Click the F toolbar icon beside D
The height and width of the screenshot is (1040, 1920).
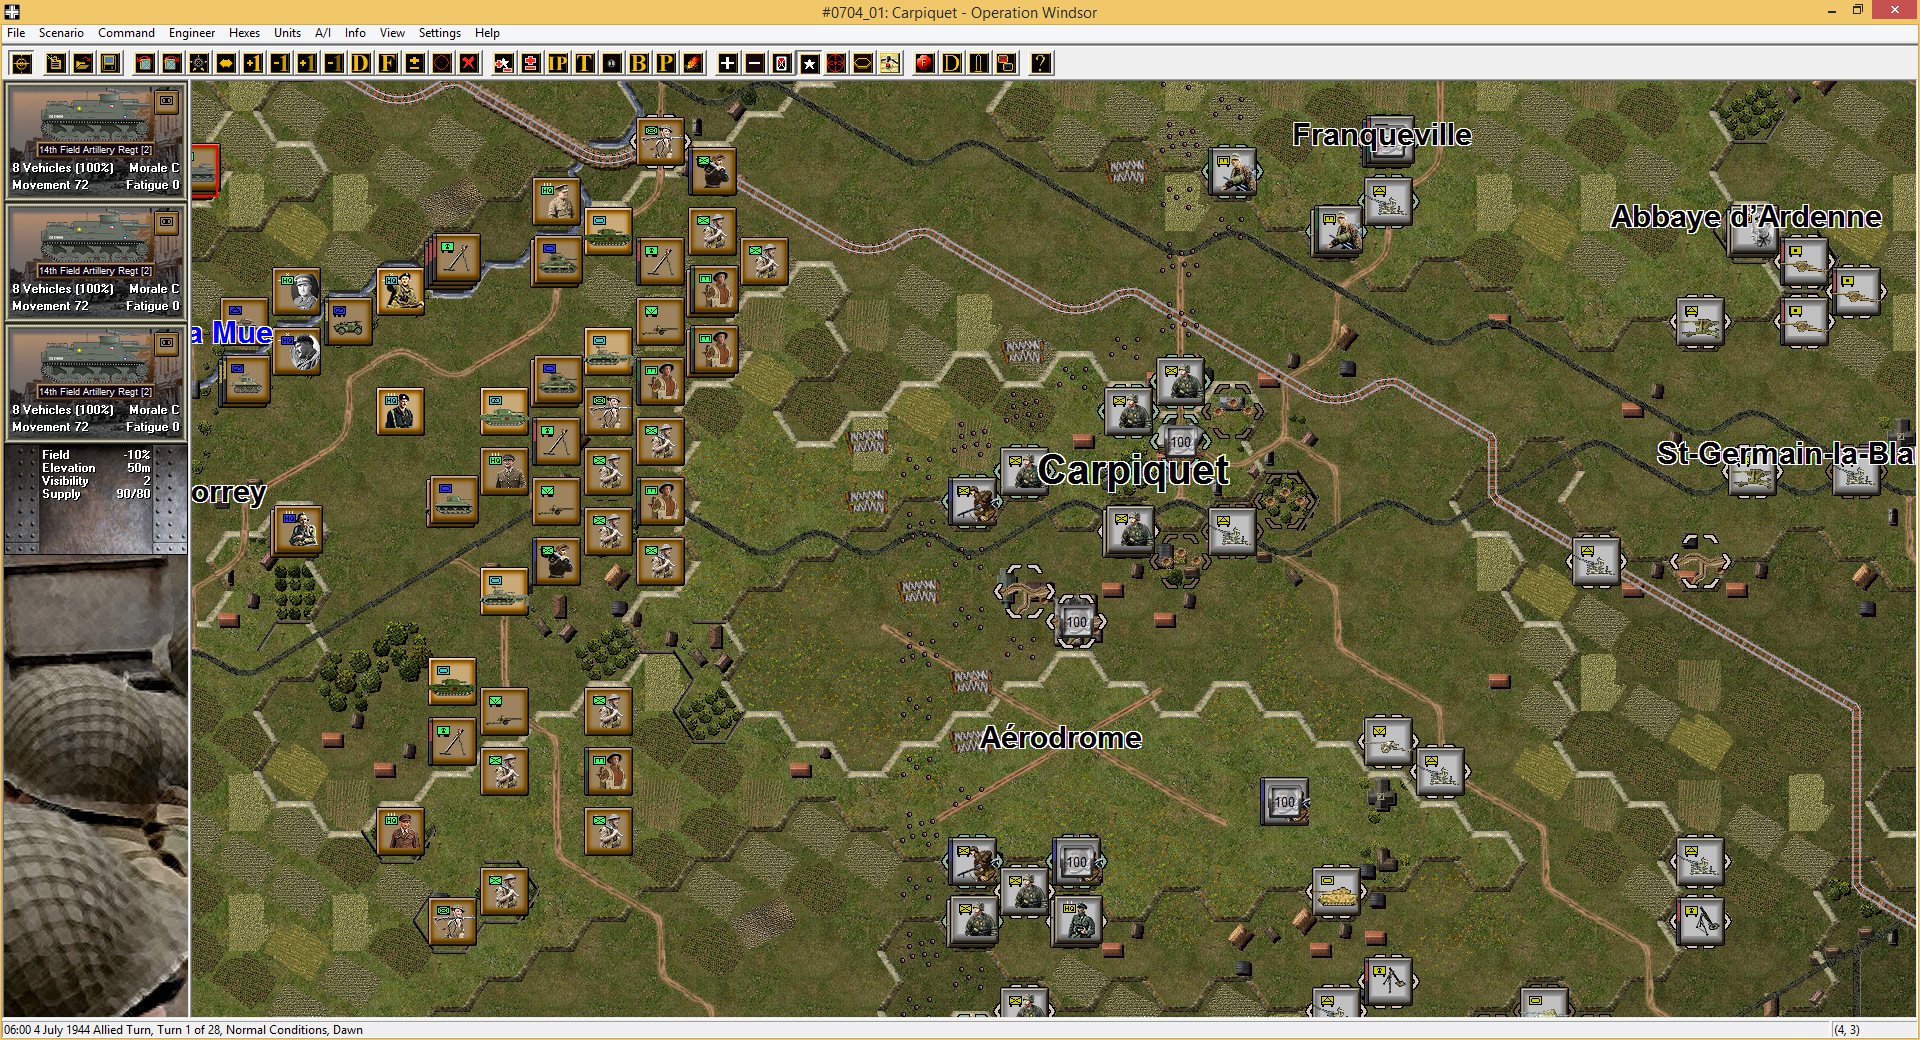[388, 64]
